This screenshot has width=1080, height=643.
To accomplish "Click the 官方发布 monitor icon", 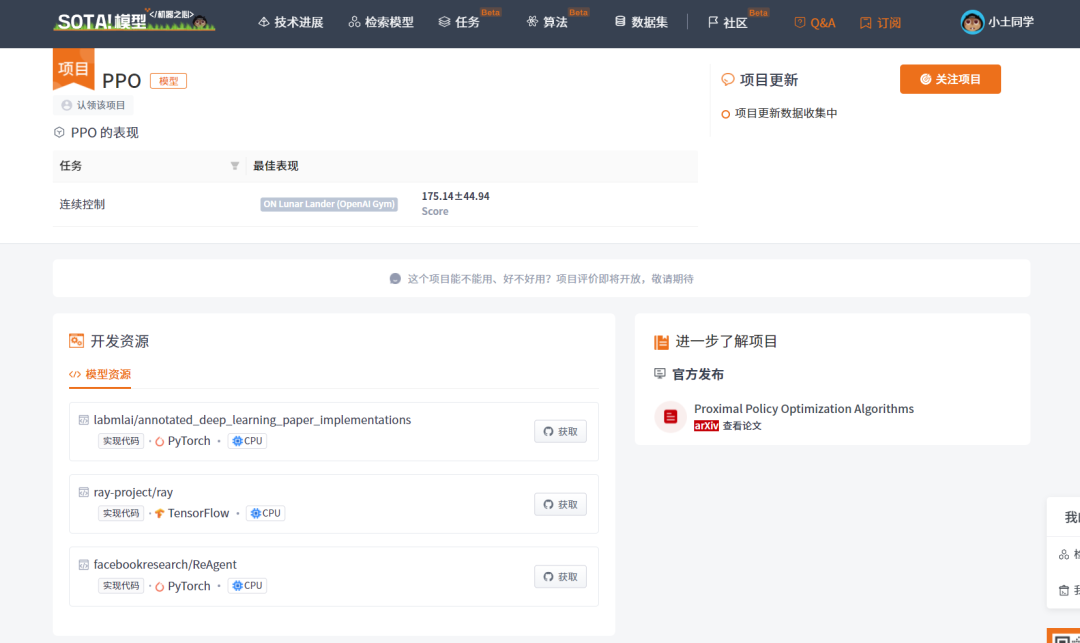I will tap(660, 374).
